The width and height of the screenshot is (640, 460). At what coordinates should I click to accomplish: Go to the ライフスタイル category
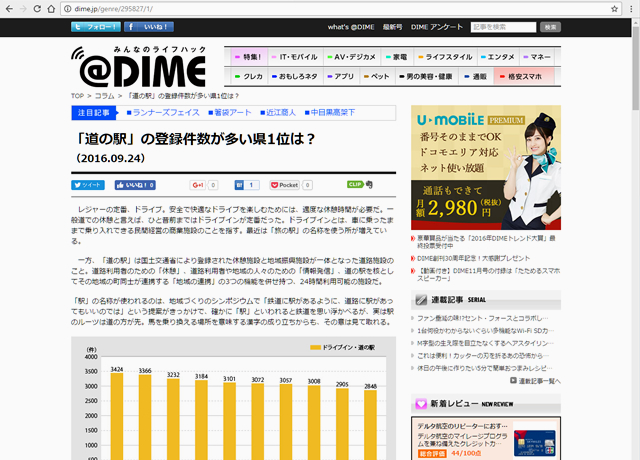[454, 57]
